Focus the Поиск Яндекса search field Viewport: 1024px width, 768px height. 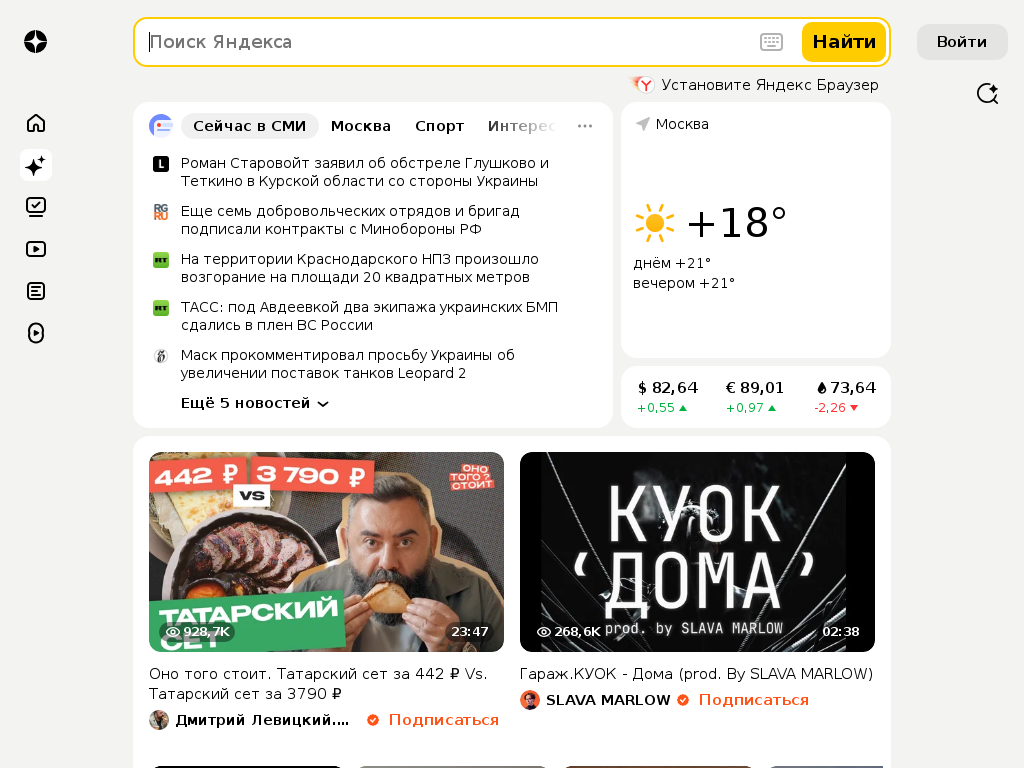451,42
